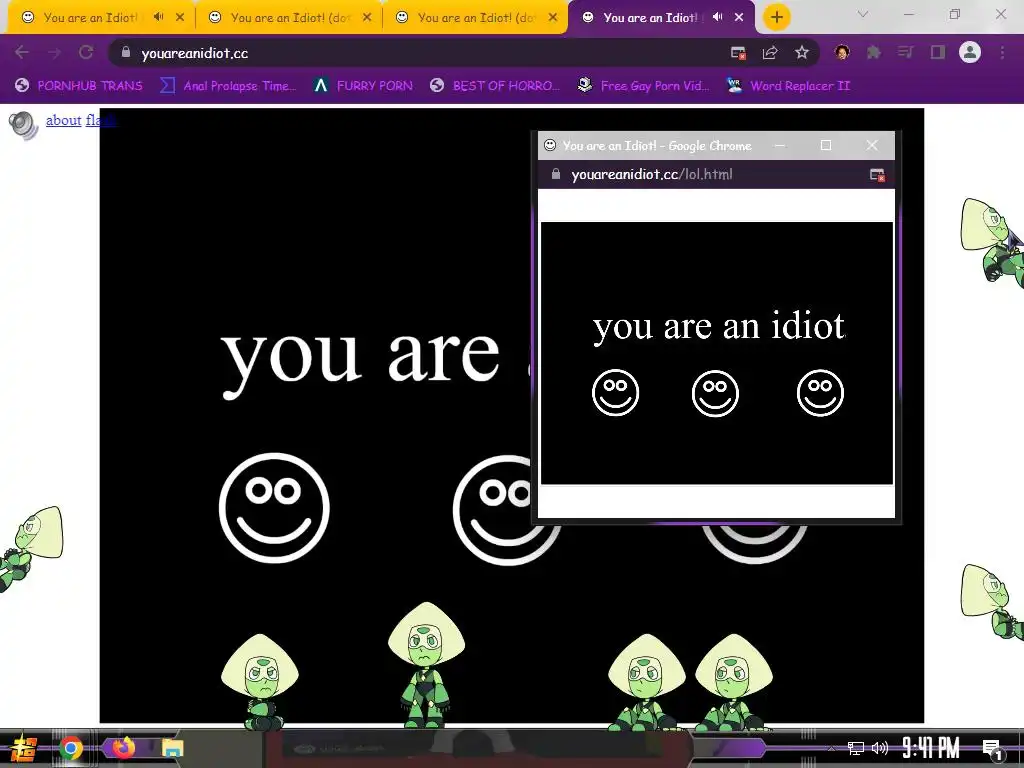Switch to the first You are an Idiot tab
Image resolution: width=1024 pixels, height=768 pixels.
(x=90, y=18)
